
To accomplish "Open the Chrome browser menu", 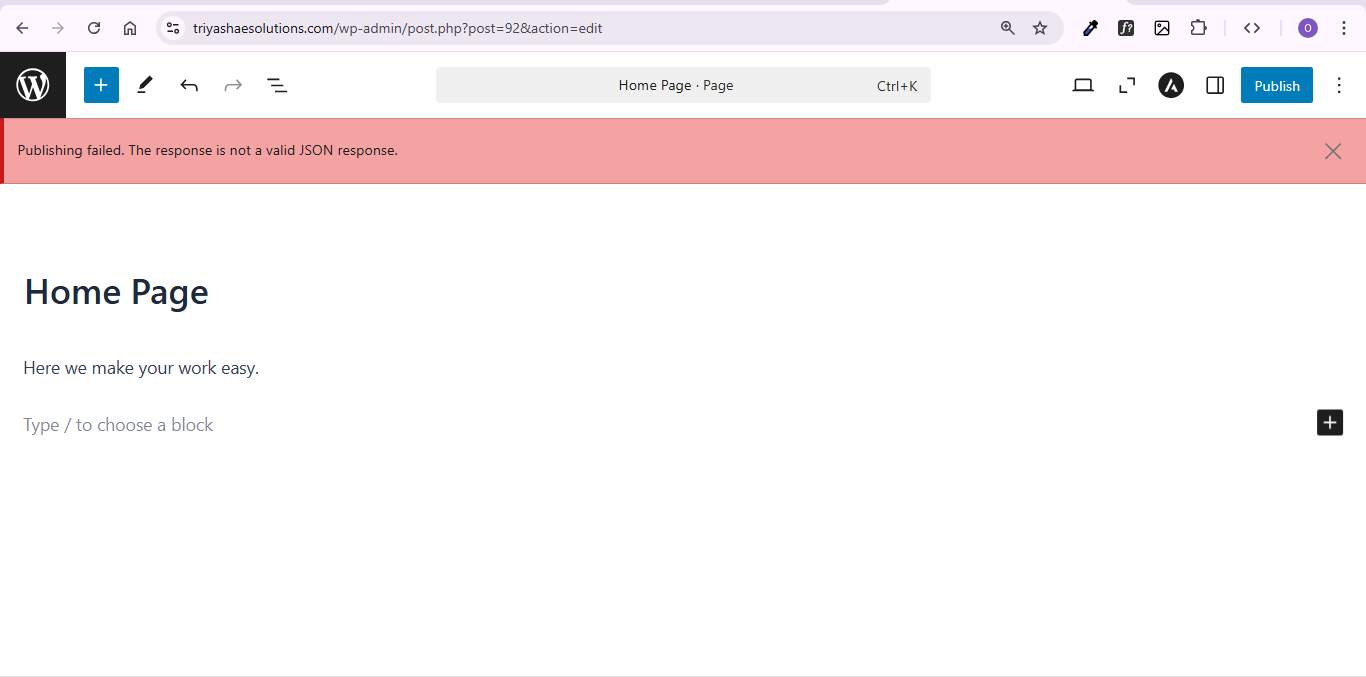I will pyautogui.click(x=1344, y=27).
